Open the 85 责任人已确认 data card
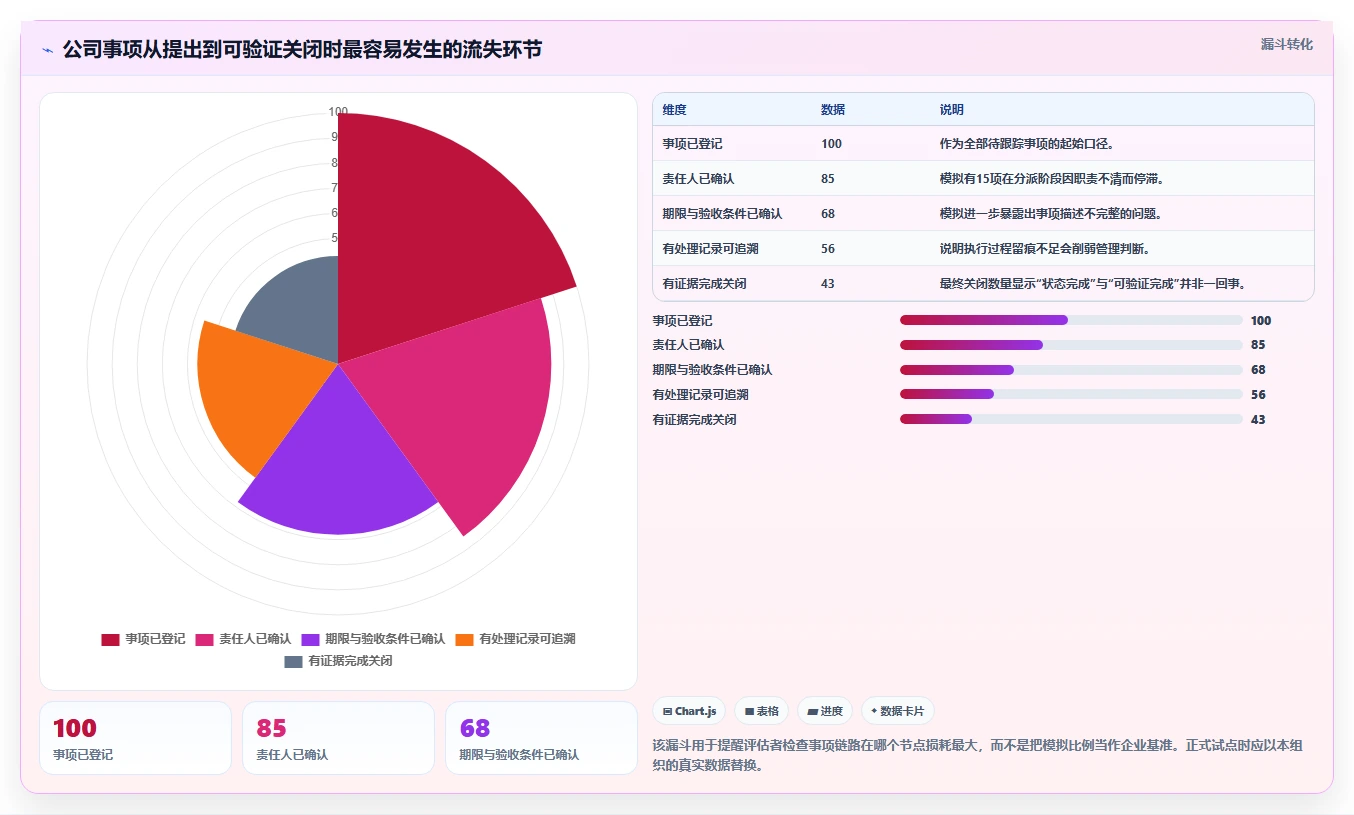The image size is (1354, 815). click(x=338, y=738)
